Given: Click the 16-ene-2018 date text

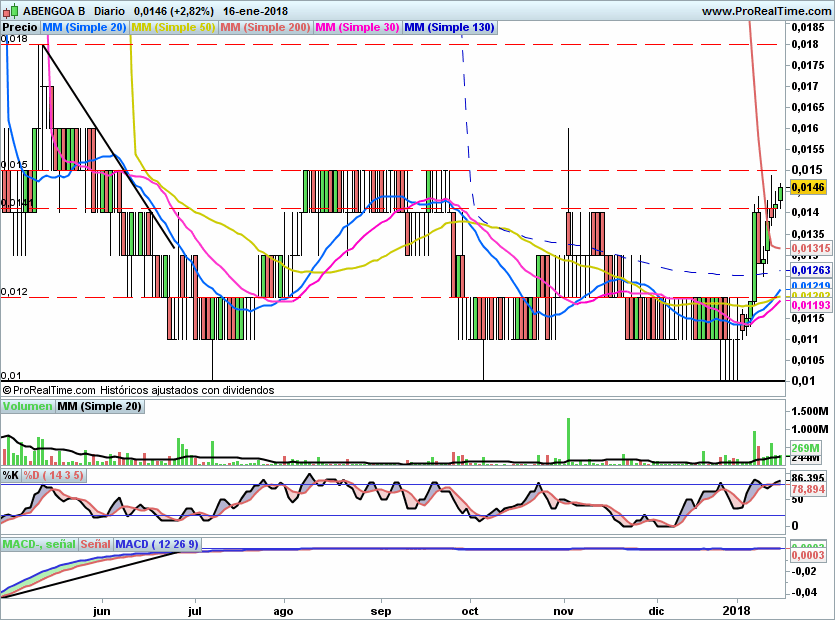Looking at the screenshot, I should point(256,11).
